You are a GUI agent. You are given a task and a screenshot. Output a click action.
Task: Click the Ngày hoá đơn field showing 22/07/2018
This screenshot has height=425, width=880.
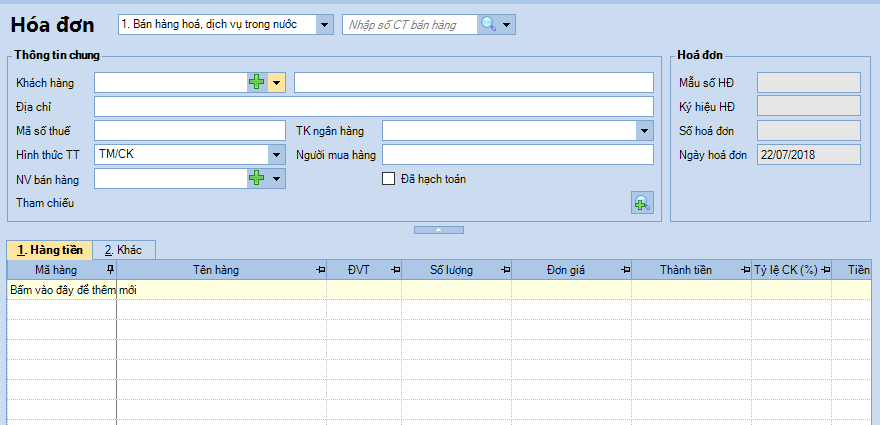pyautogui.click(x=809, y=154)
